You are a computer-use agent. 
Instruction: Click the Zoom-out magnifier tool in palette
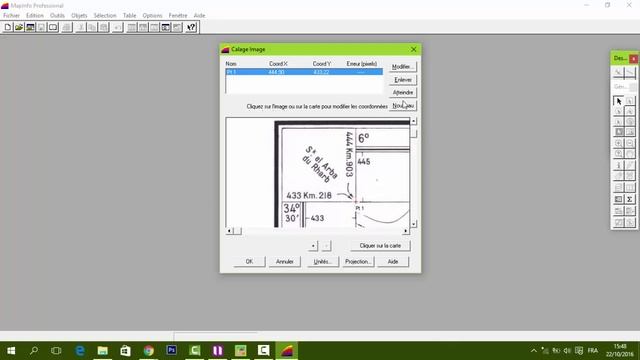point(630,143)
